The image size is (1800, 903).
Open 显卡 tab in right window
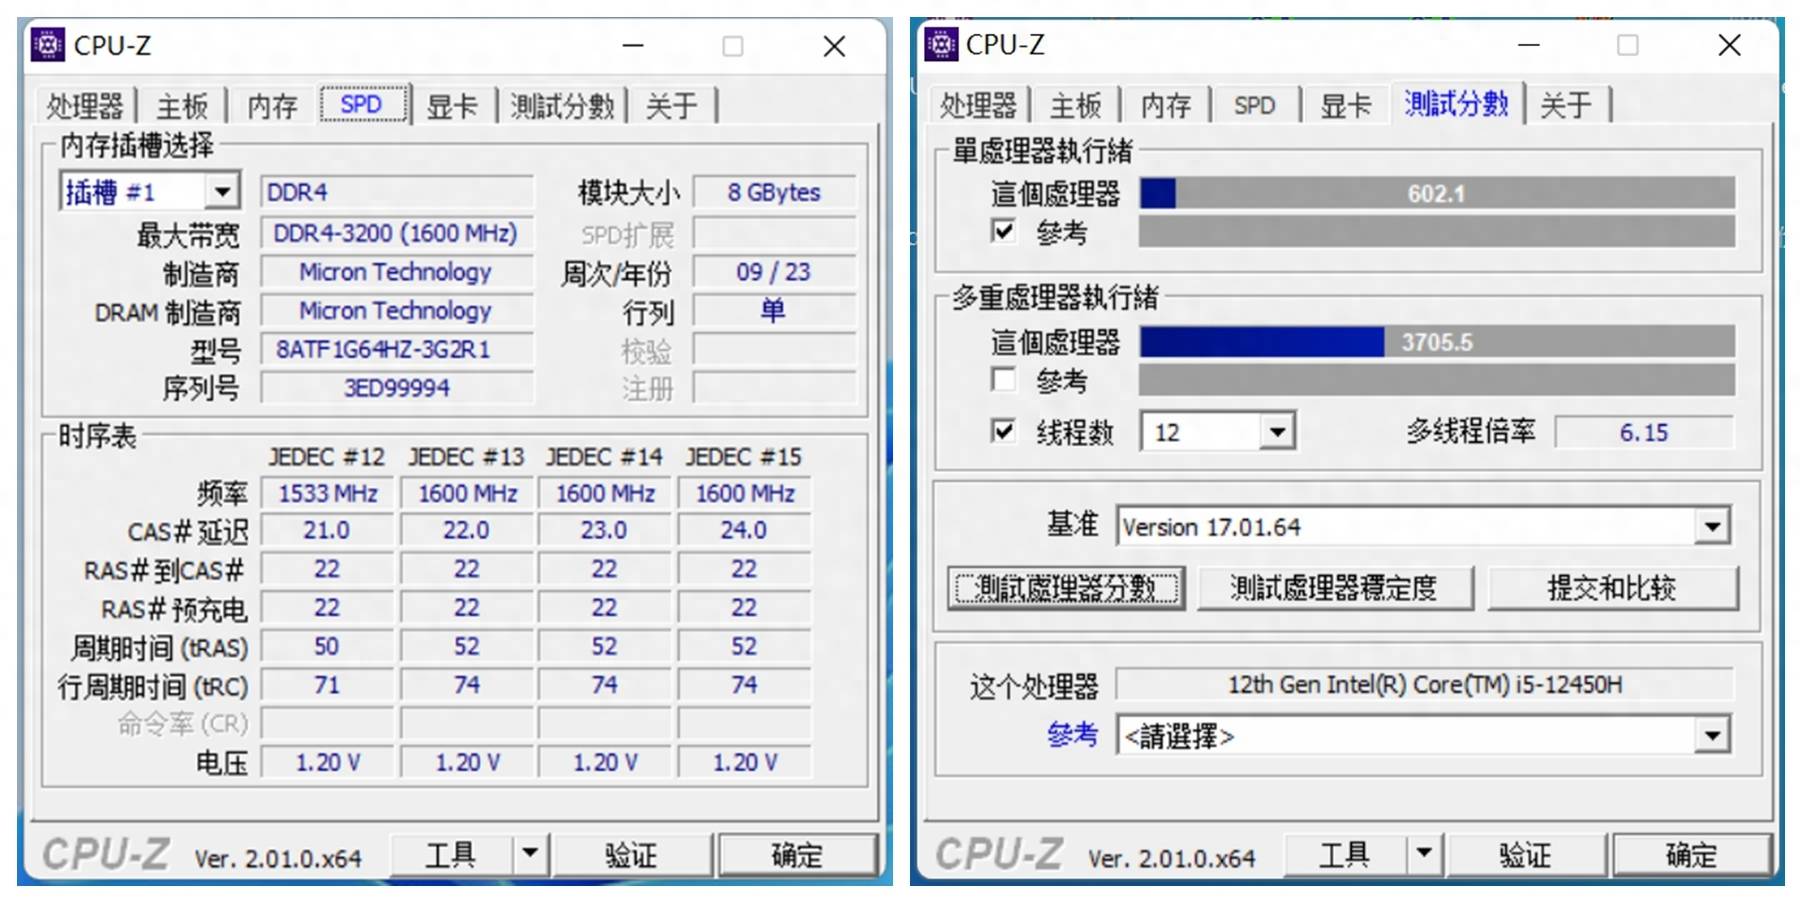[1345, 104]
